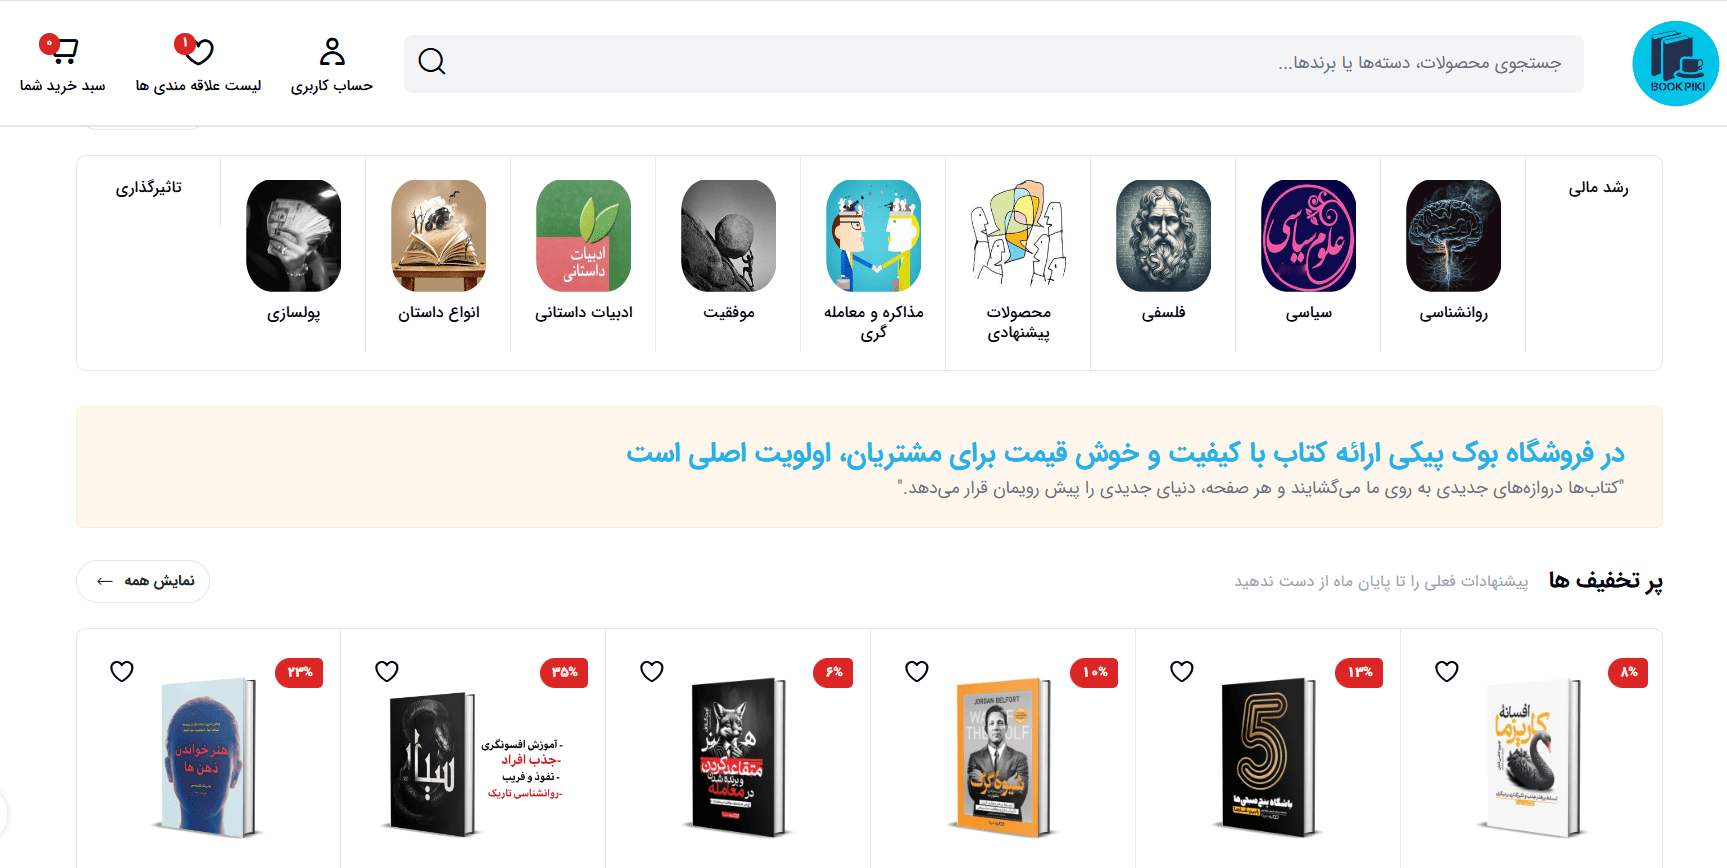1727x868 pixels.
Task: Select the موفقیت category icon
Action: tap(728, 236)
